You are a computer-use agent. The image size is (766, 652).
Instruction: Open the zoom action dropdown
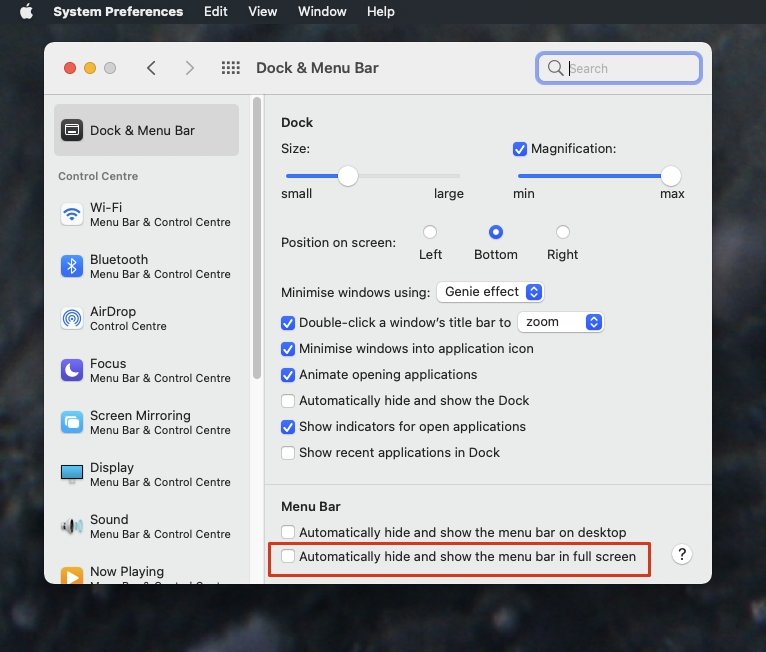coord(561,322)
